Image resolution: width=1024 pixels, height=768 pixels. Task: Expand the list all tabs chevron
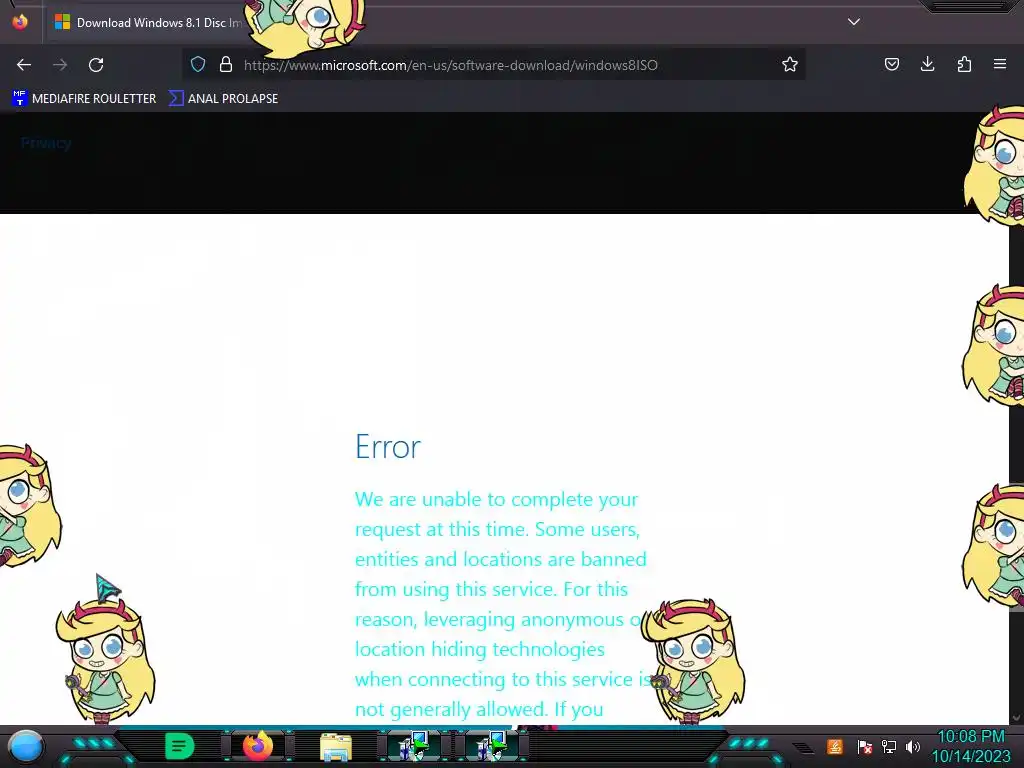click(854, 22)
